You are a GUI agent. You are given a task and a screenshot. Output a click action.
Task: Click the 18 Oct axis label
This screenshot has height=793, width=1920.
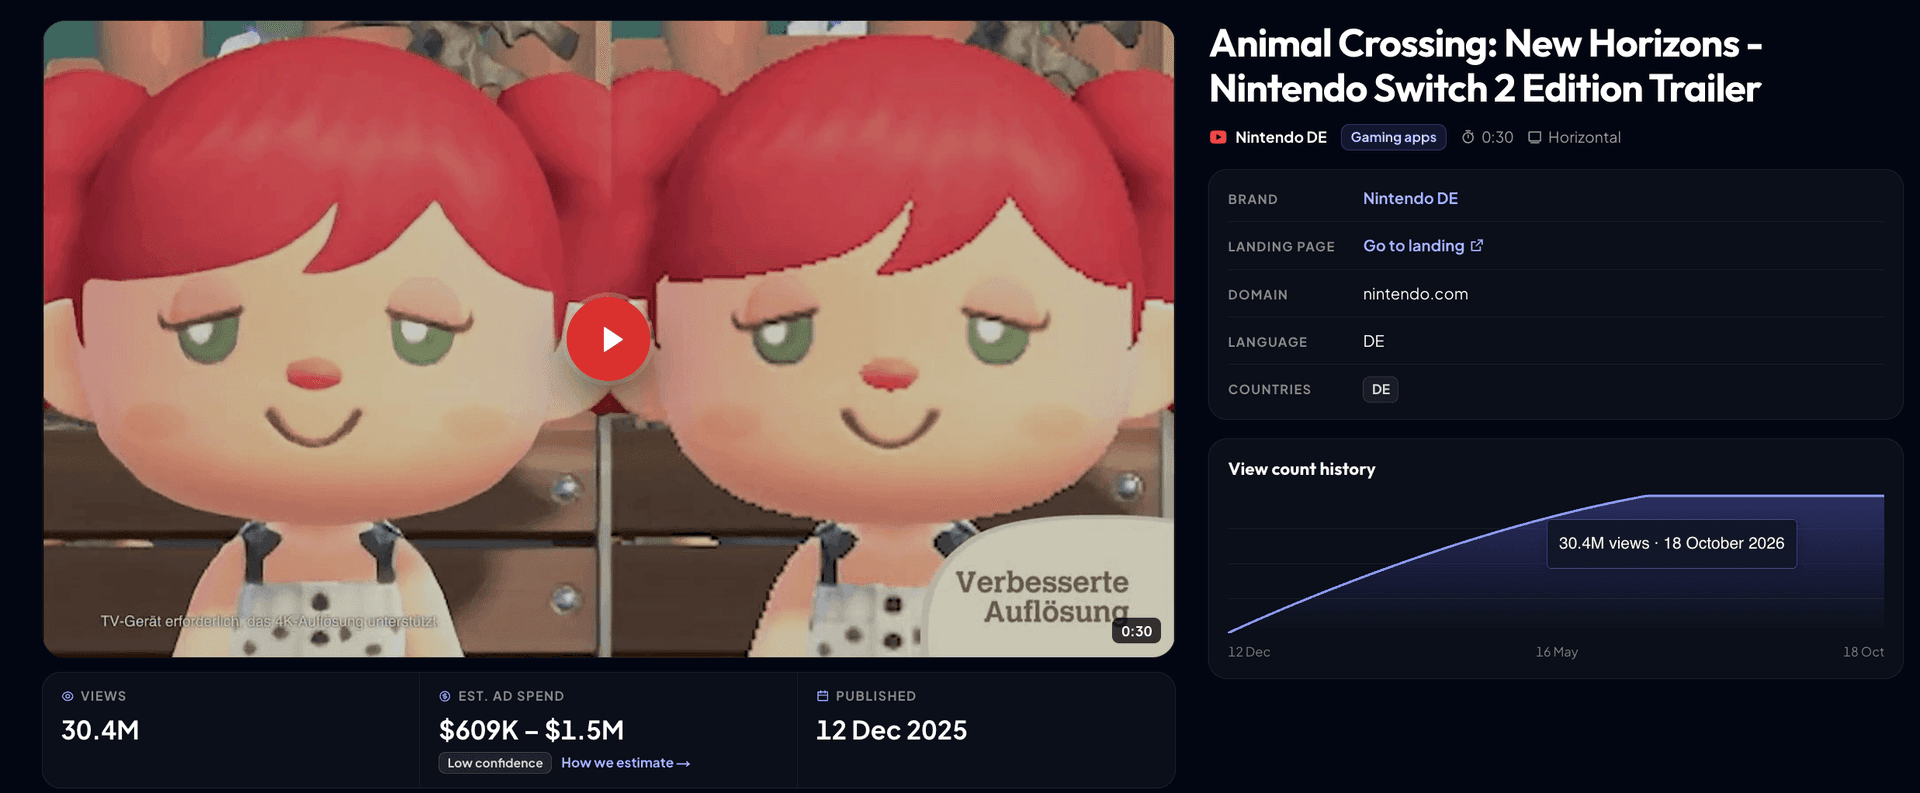(1863, 652)
